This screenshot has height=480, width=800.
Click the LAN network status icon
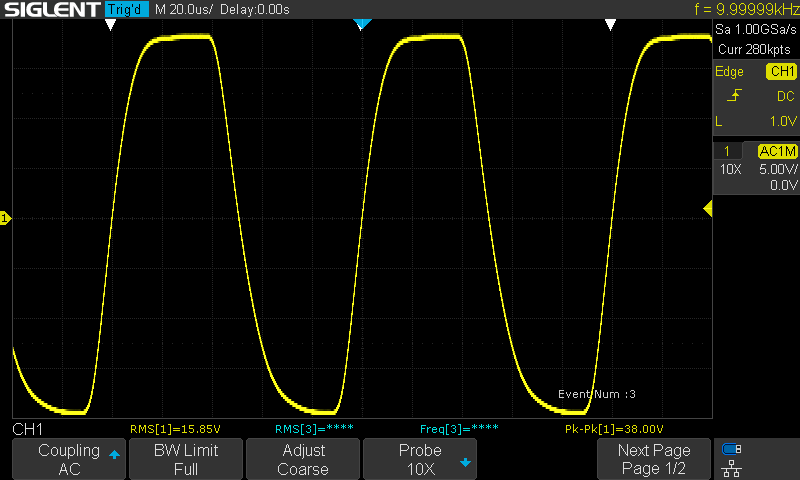point(732,468)
